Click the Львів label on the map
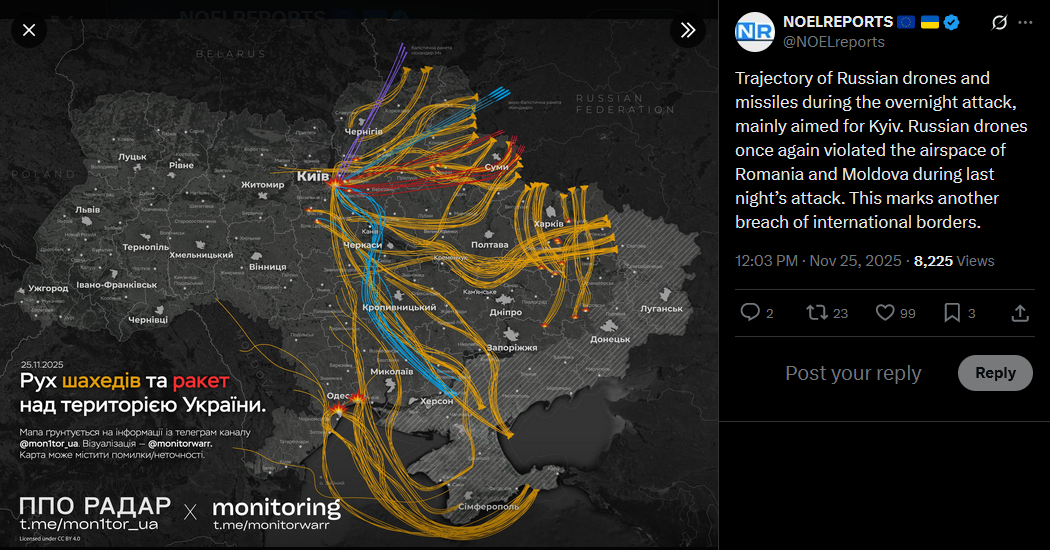 88,210
